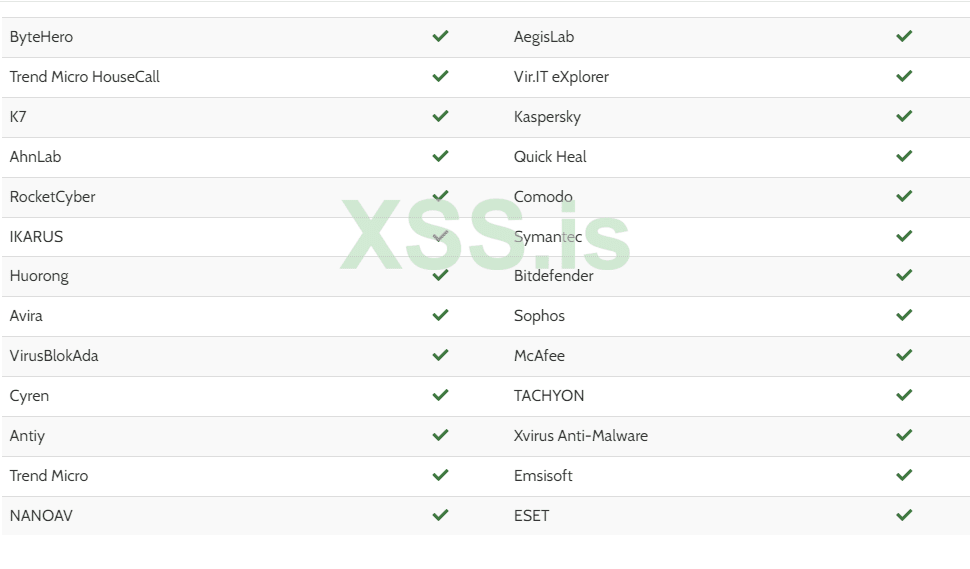
Task: Click the check icon in the NANOAV row
Action: 440,515
